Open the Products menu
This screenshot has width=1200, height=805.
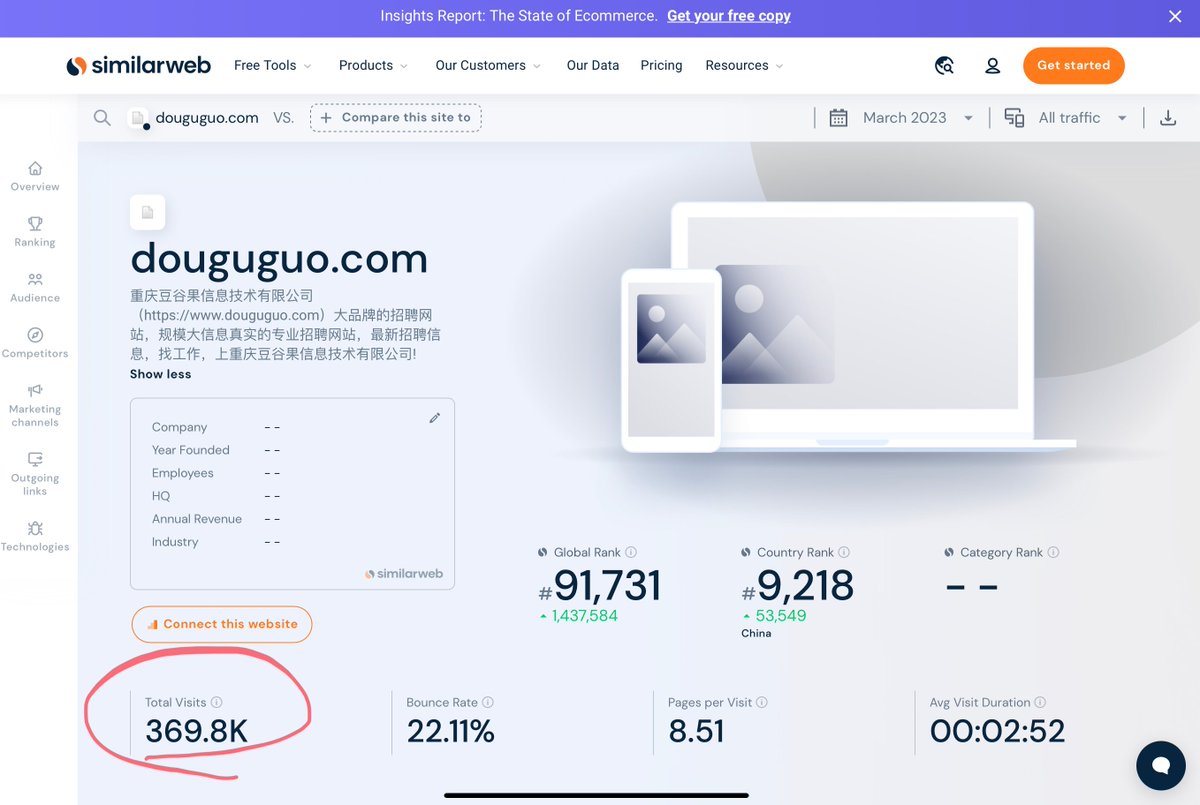[373, 66]
